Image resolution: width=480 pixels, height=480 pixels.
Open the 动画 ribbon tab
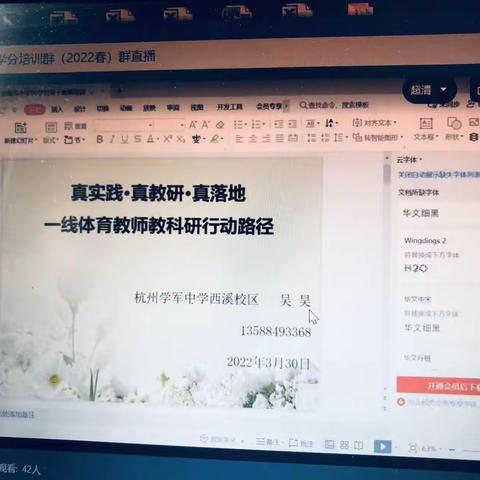126,108
